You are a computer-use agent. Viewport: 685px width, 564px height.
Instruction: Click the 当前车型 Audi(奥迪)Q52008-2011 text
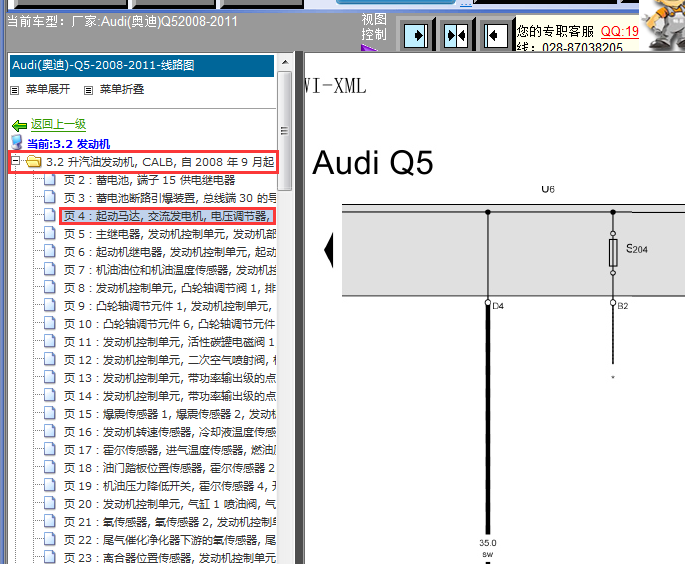(122, 21)
